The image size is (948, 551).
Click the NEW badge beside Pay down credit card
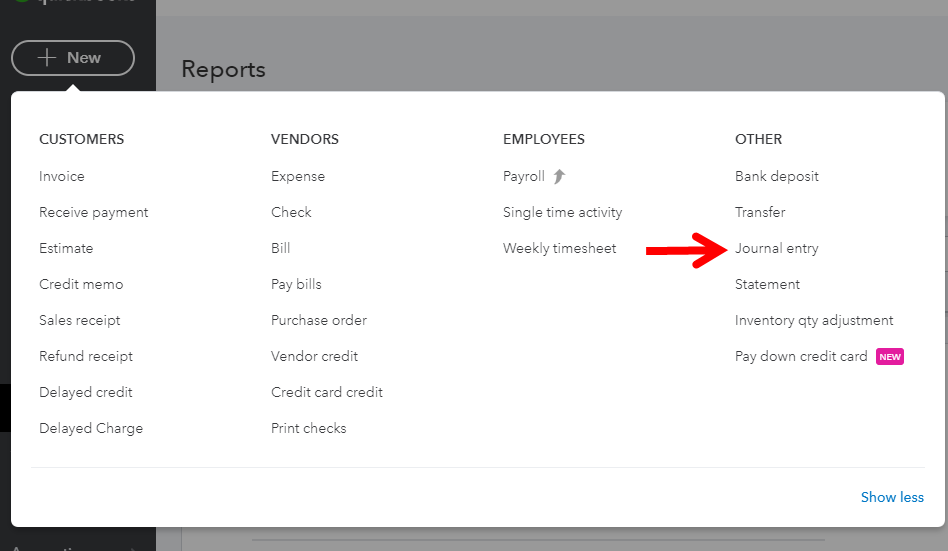(x=889, y=356)
